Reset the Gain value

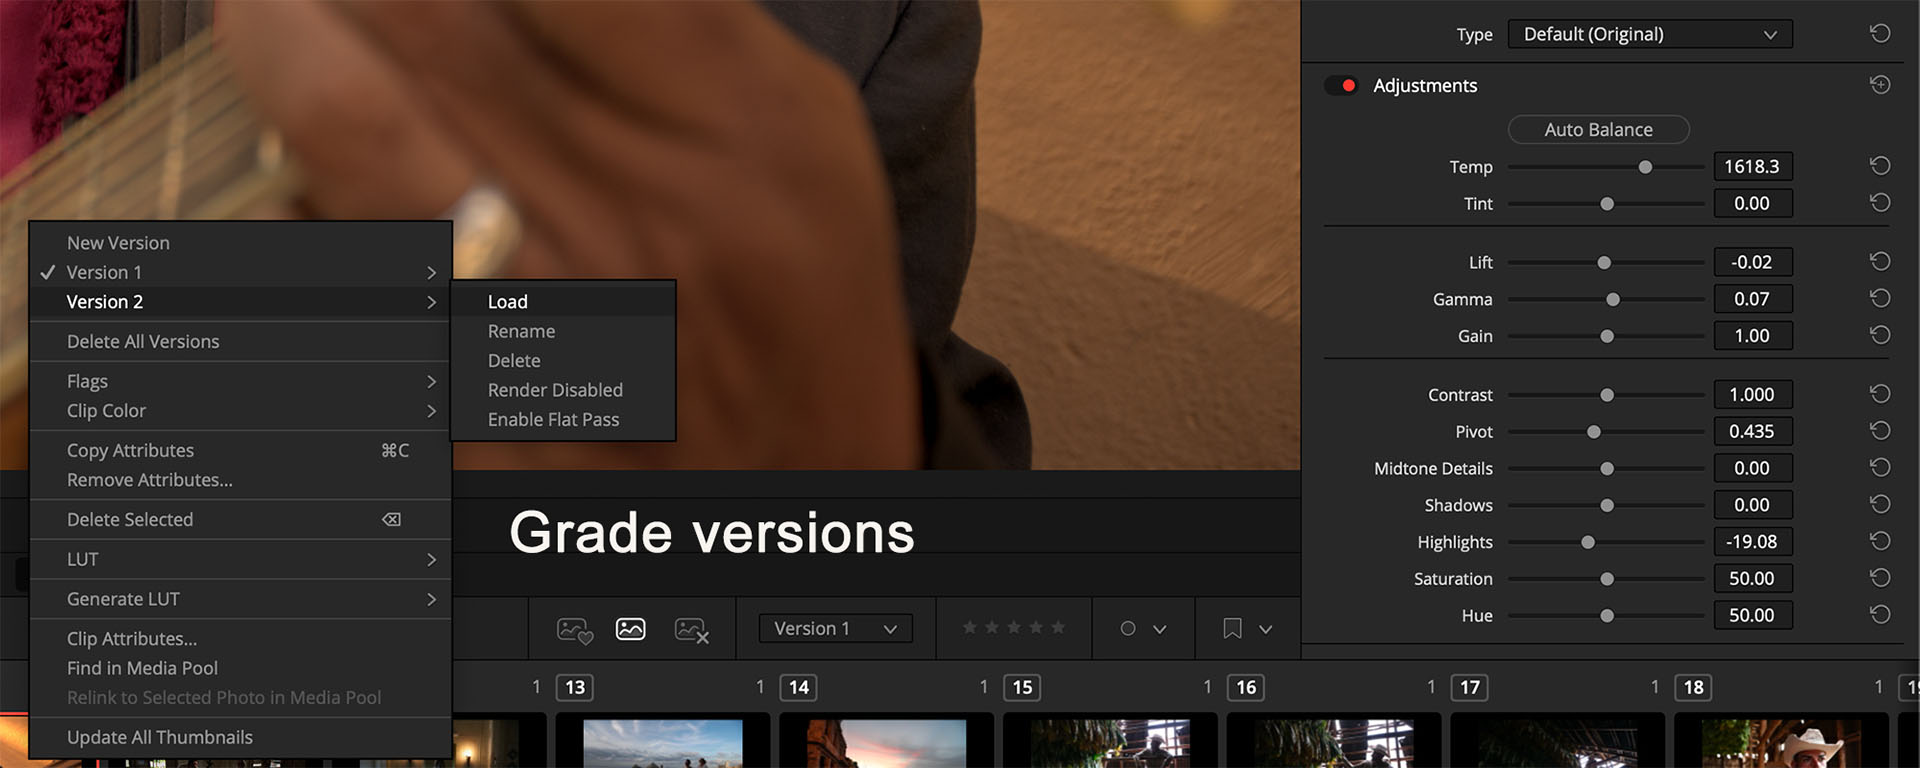pyautogui.click(x=1880, y=335)
